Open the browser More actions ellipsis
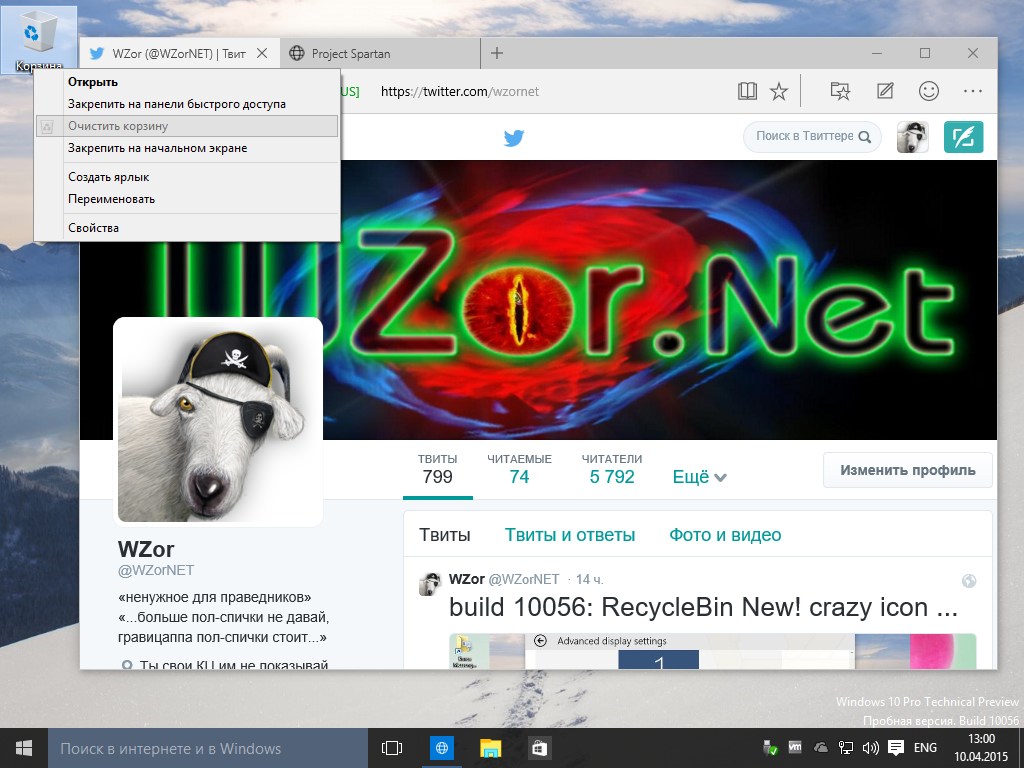Viewport: 1024px width, 768px height. point(972,91)
